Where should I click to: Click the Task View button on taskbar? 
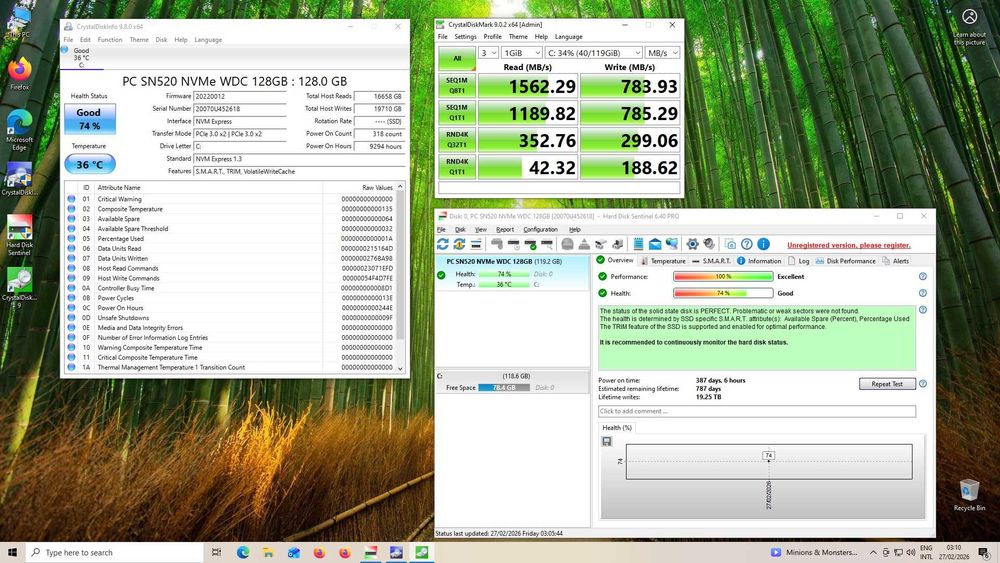pos(216,552)
